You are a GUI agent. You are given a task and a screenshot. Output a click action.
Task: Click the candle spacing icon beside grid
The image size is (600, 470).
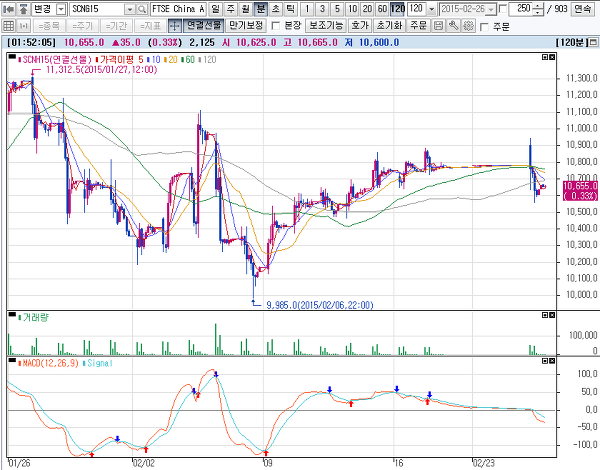point(24,26)
